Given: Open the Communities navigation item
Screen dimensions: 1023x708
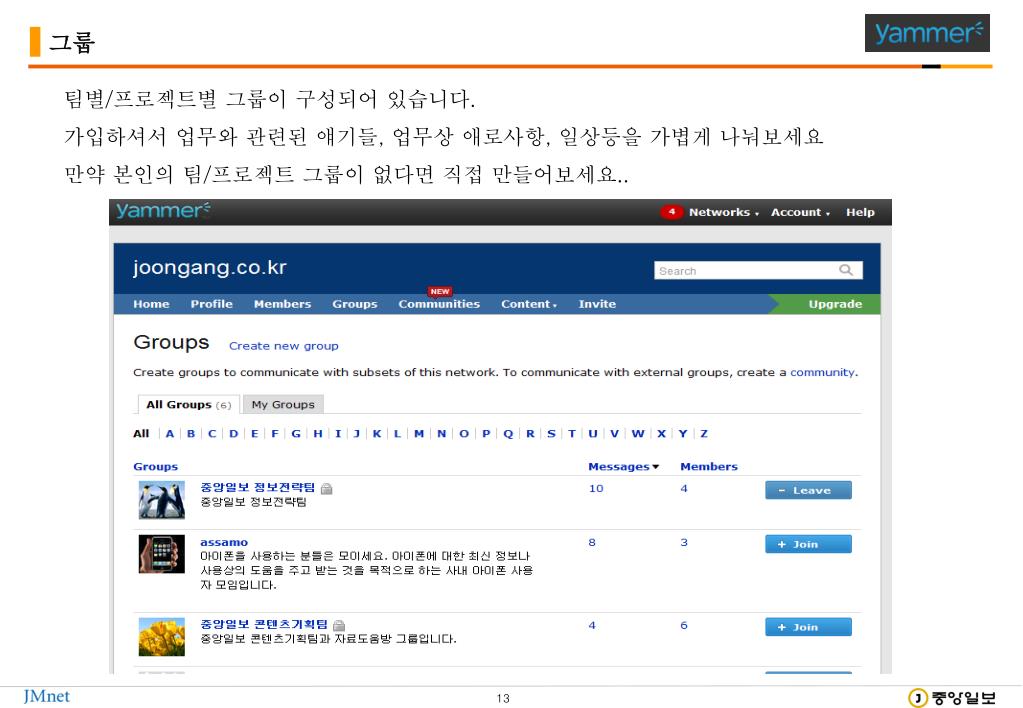Looking at the screenshot, I should (439, 304).
